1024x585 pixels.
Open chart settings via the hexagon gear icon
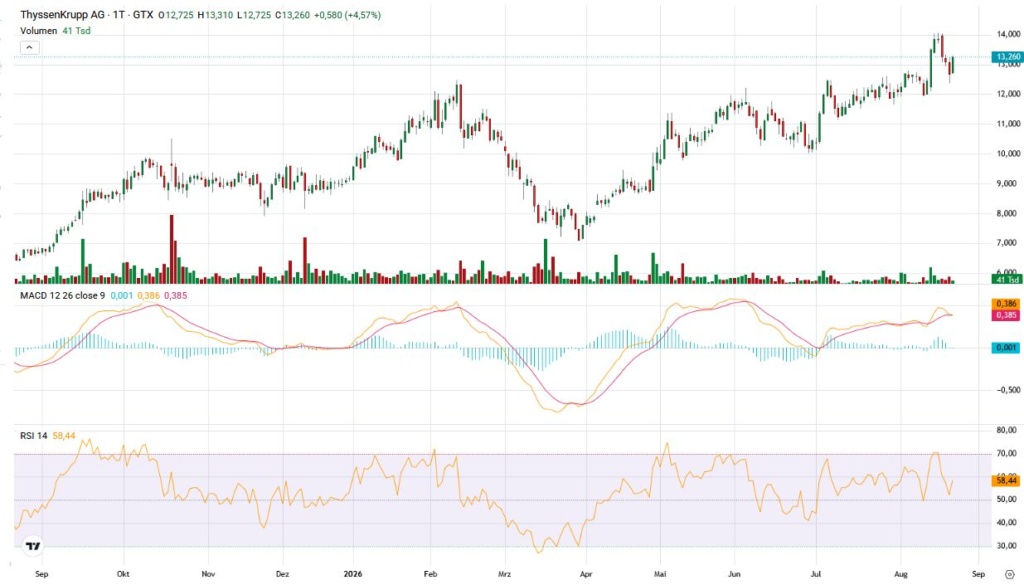click(1010, 575)
